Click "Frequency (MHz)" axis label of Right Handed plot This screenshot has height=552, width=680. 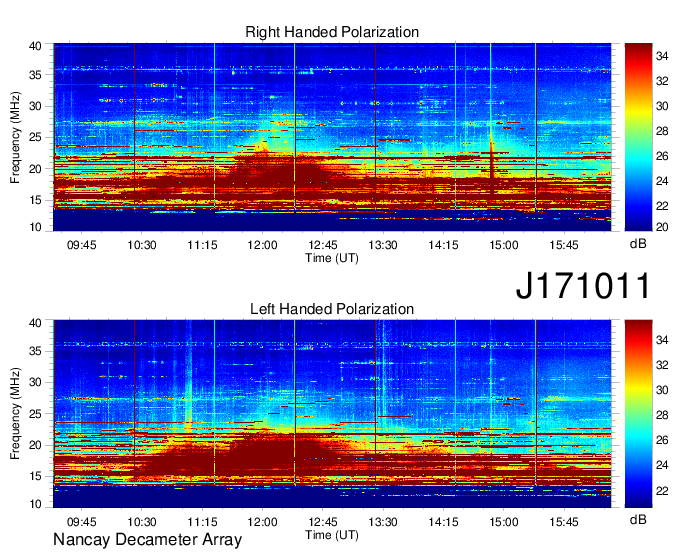pyautogui.click(x=15, y=137)
